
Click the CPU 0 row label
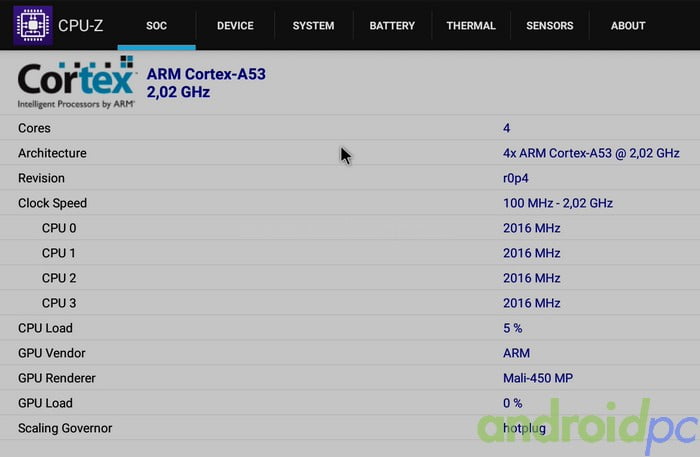[x=59, y=228]
